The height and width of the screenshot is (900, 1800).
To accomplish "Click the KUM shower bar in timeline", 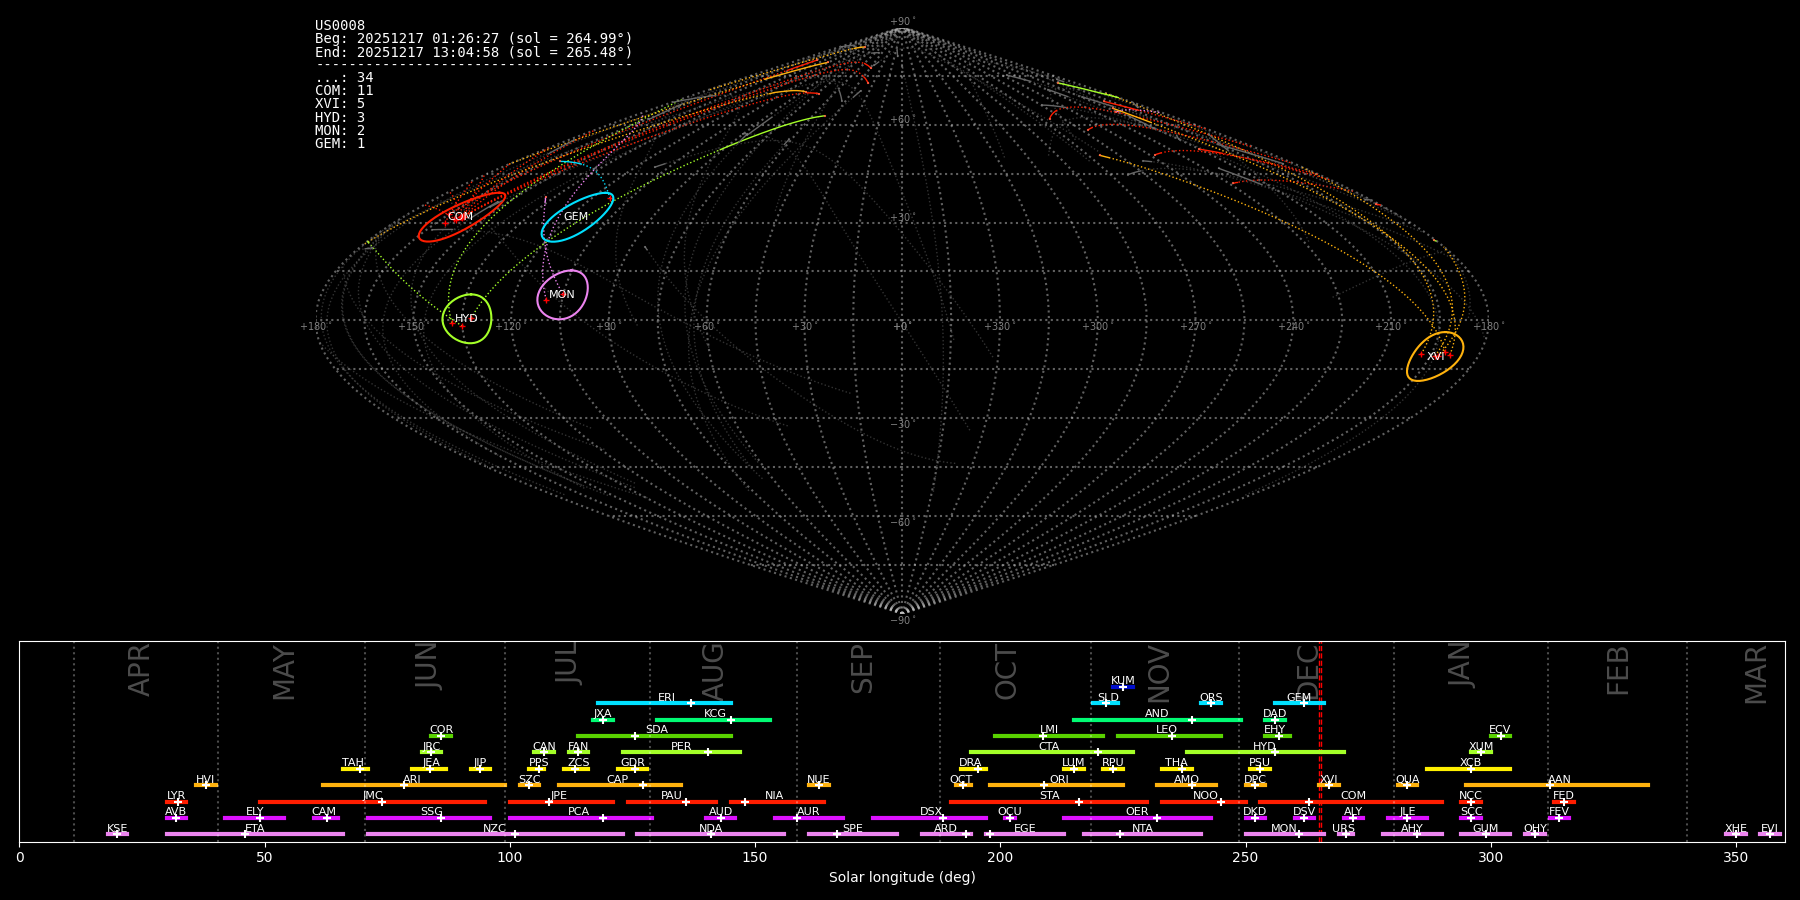I will click(x=1123, y=687).
